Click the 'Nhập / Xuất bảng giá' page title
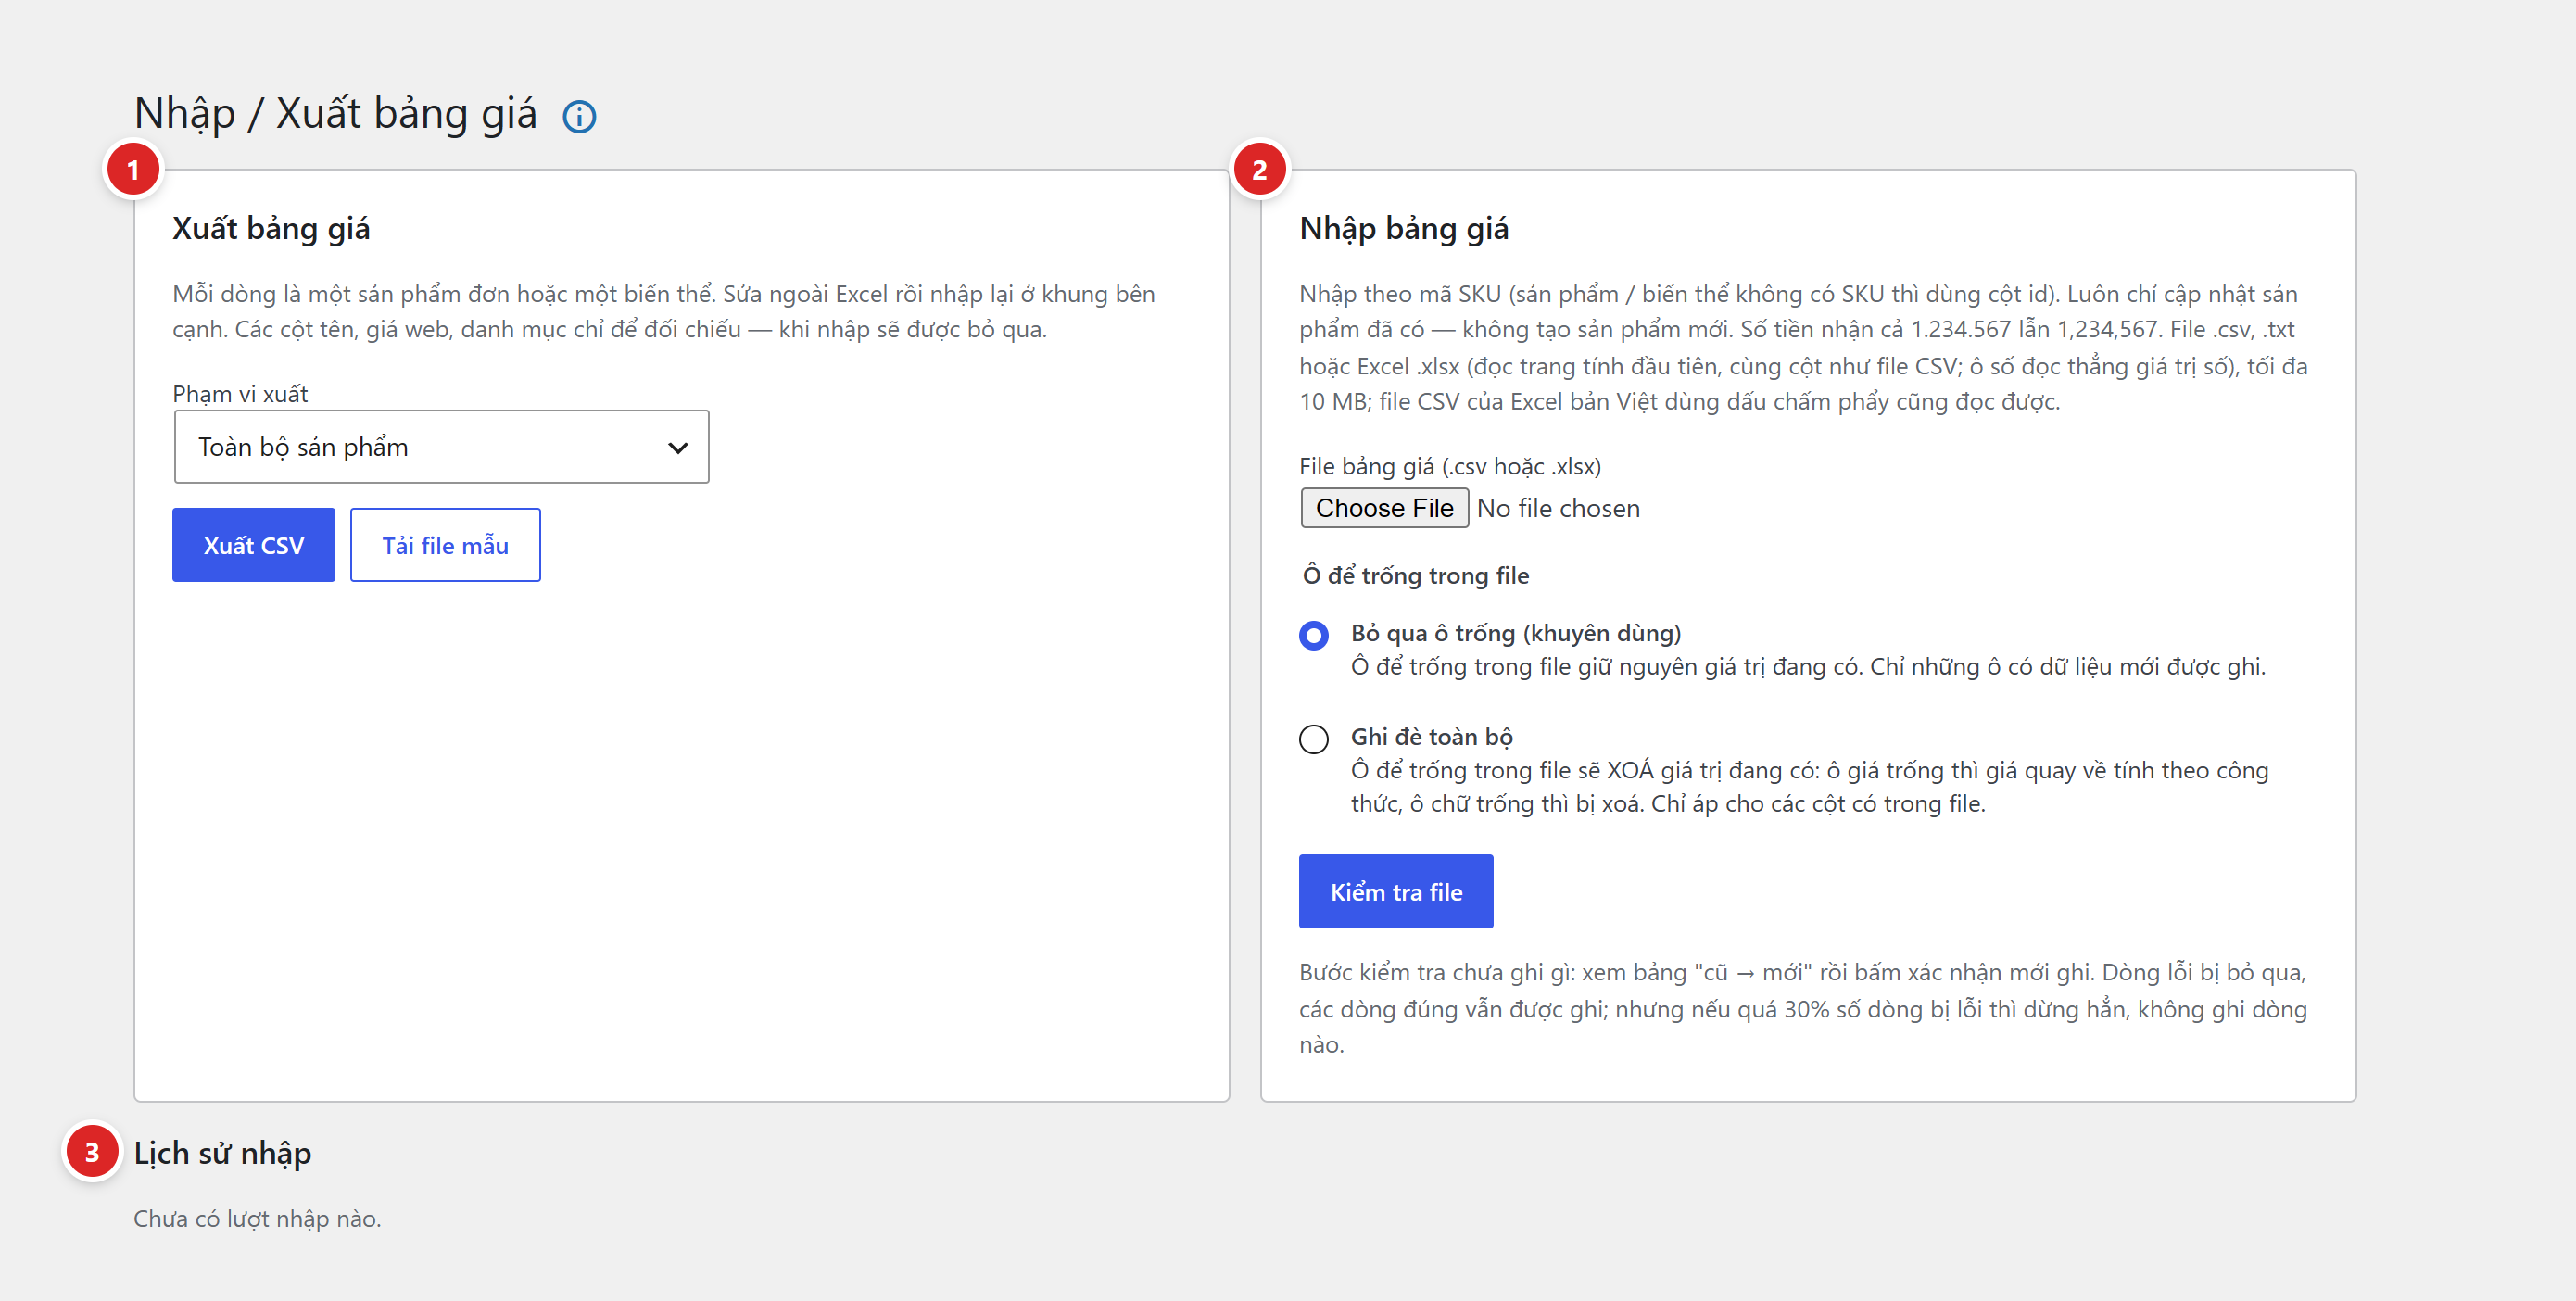Viewport: 2576px width, 1301px height. click(336, 114)
